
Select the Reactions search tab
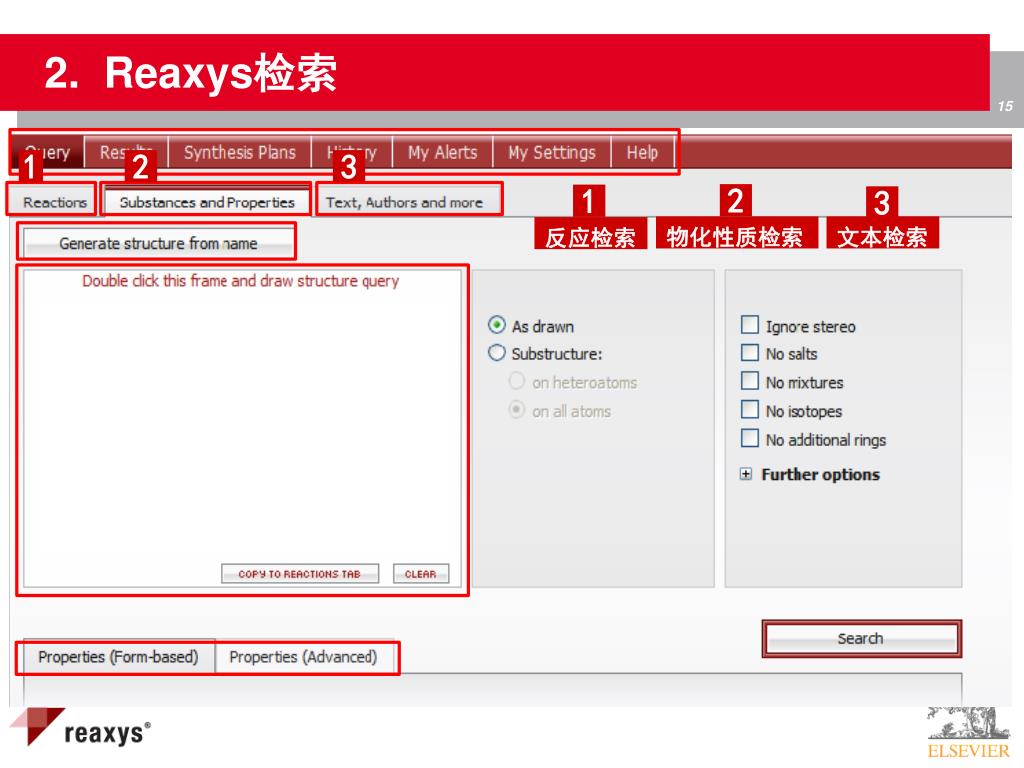pos(55,202)
